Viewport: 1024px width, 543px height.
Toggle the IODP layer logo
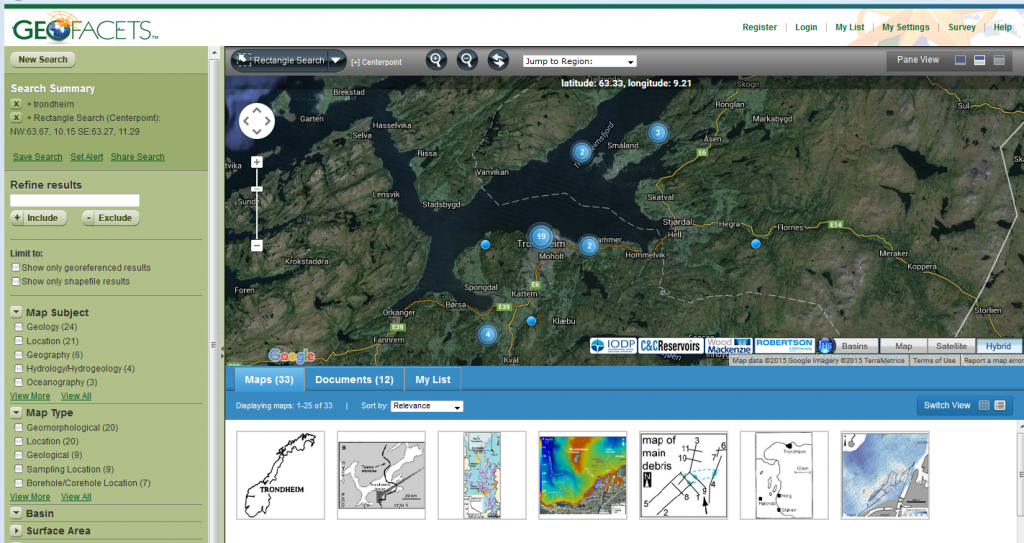click(x=611, y=345)
